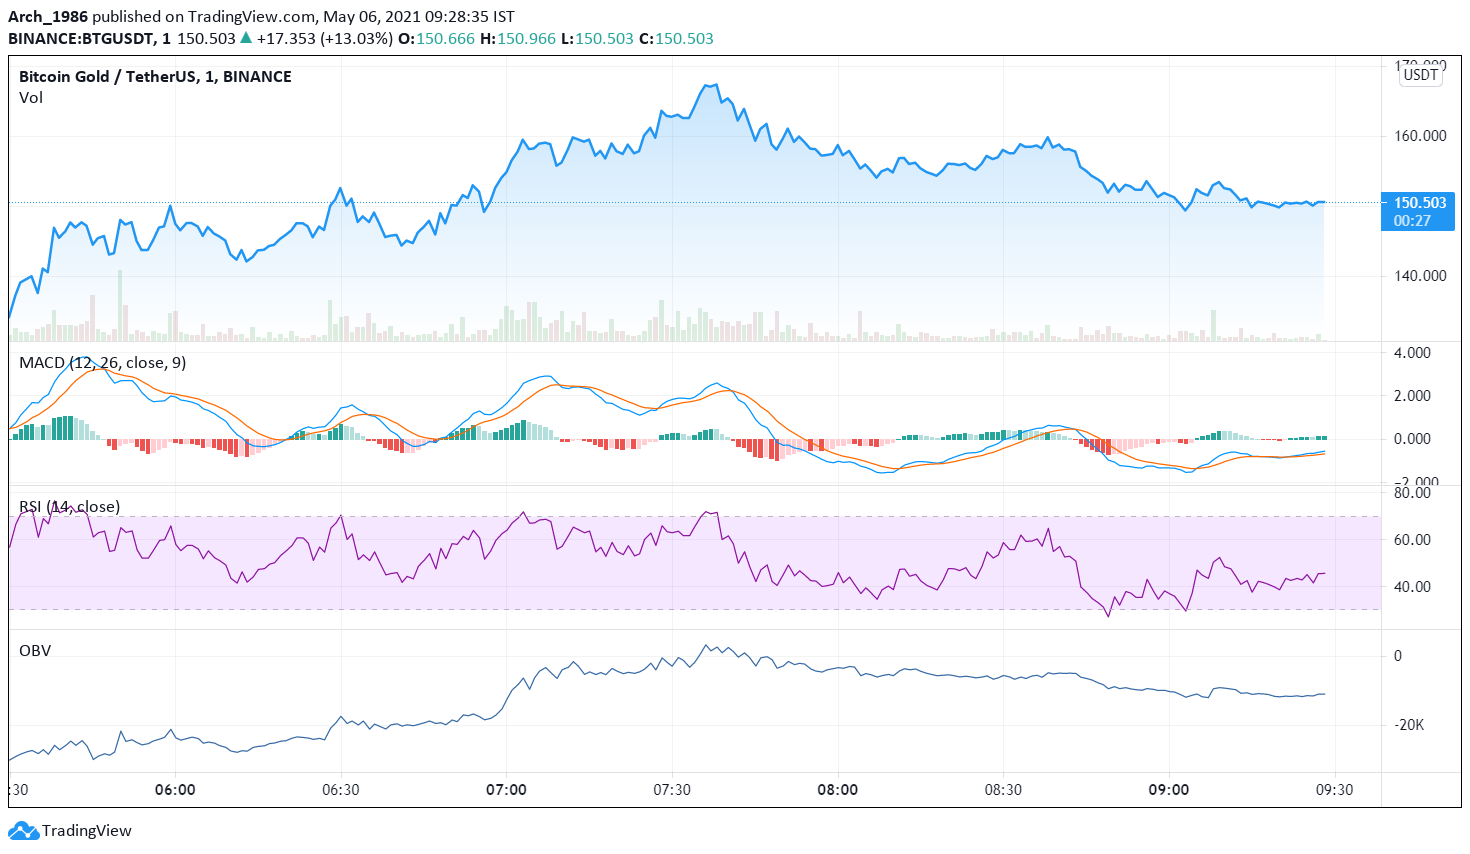Click the MACD axis value 4.000
The image size is (1470, 854).
pos(1412,353)
